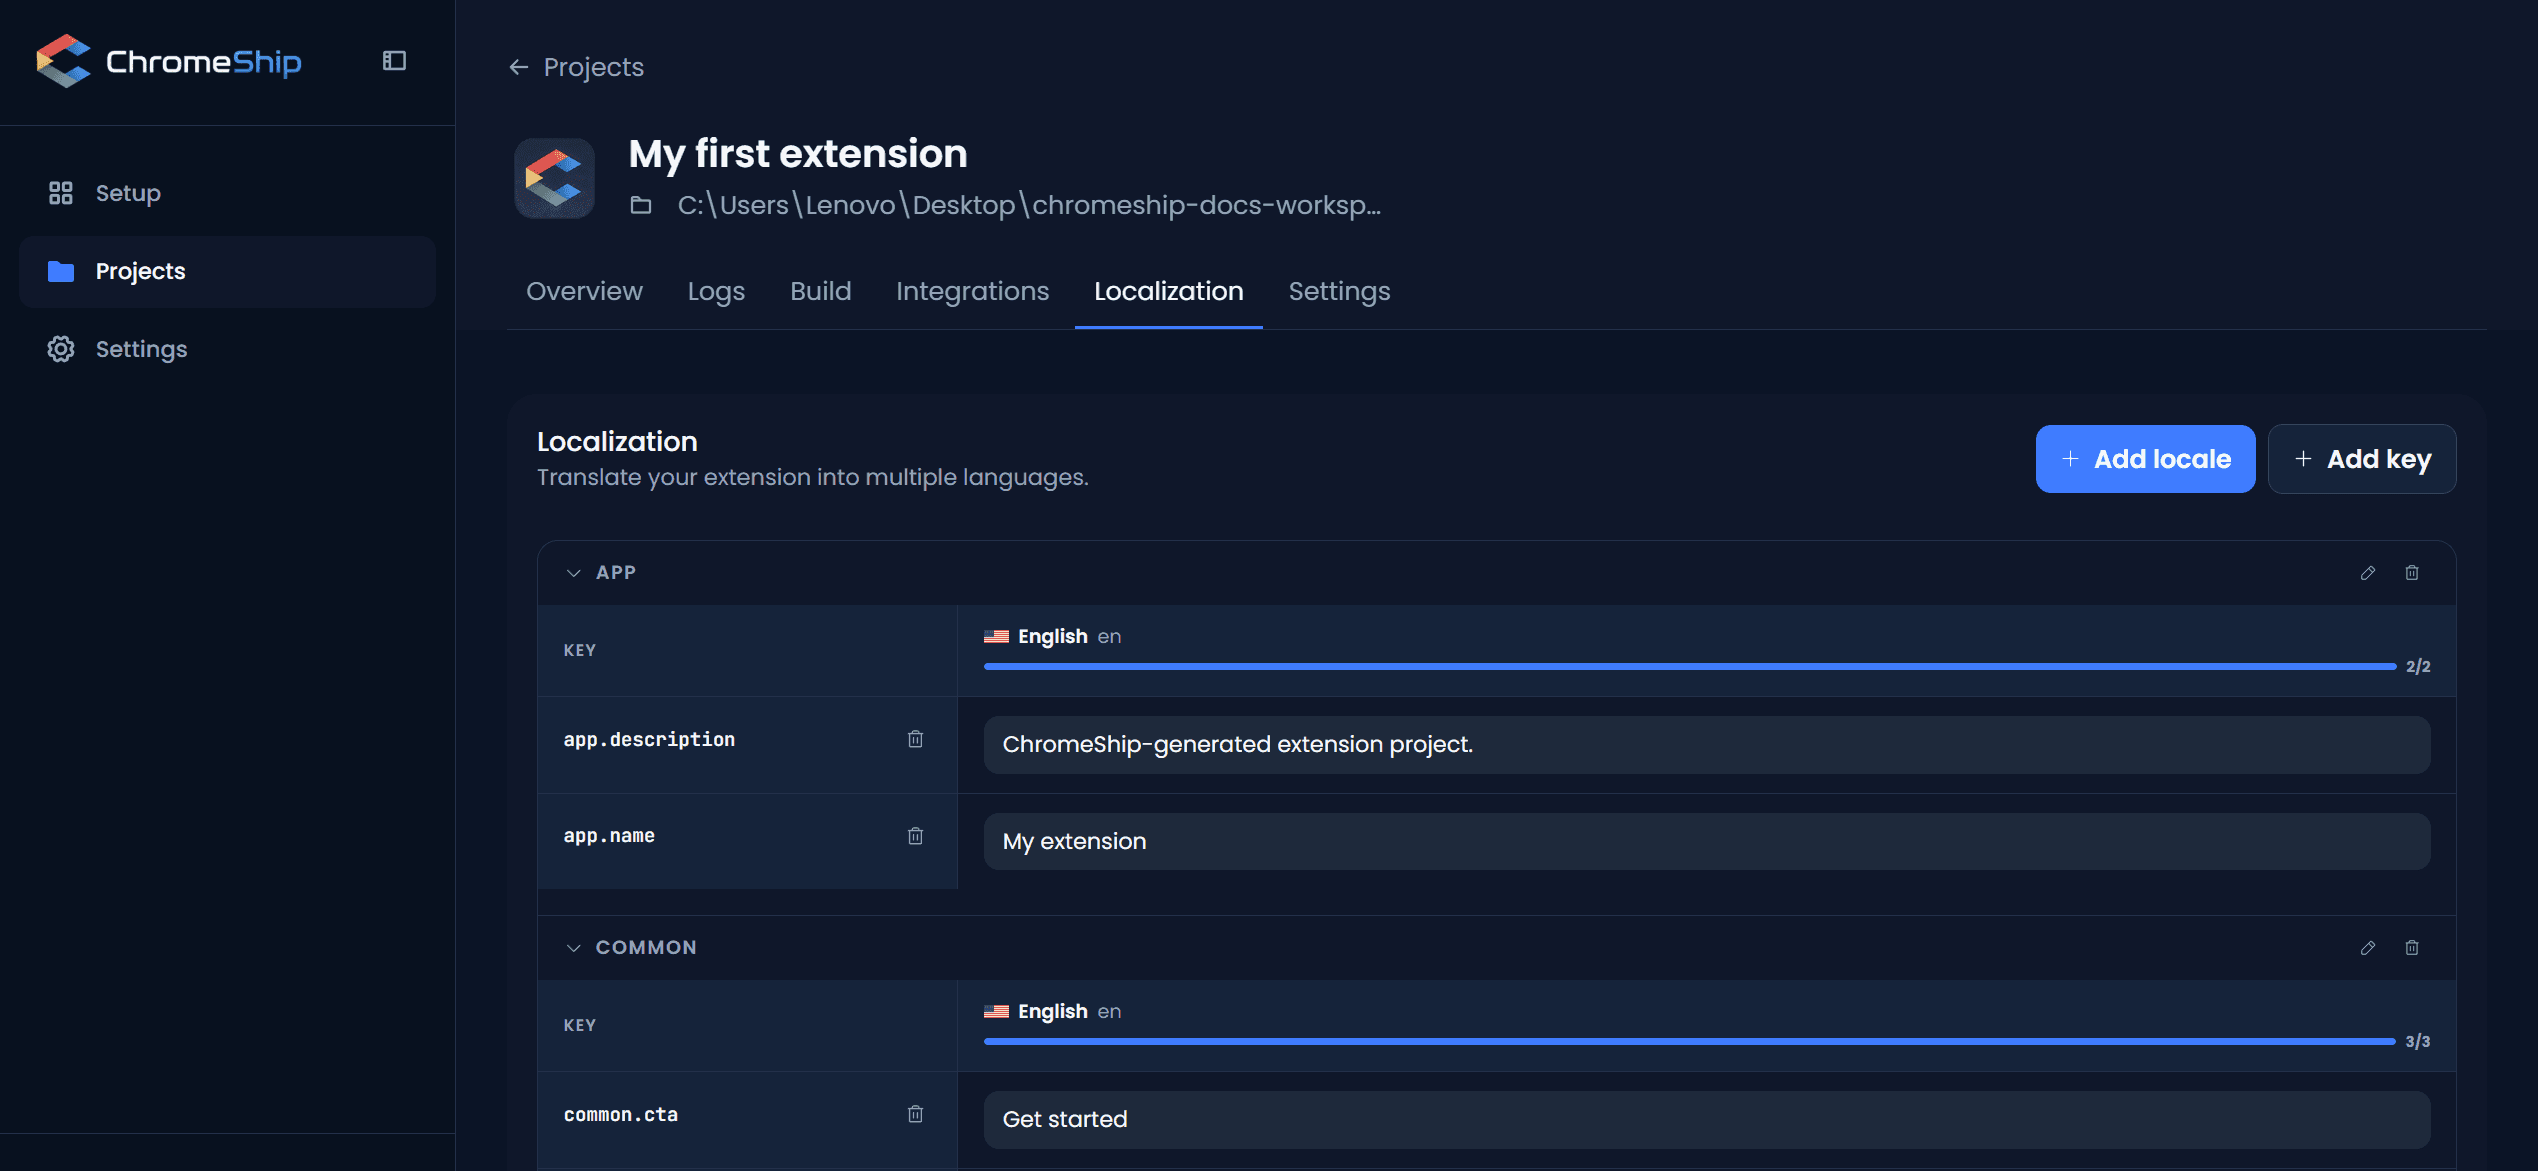The width and height of the screenshot is (2538, 1171).
Task: Click the Setup grid icon
Action: pyautogui.click(x=61, y=193)
